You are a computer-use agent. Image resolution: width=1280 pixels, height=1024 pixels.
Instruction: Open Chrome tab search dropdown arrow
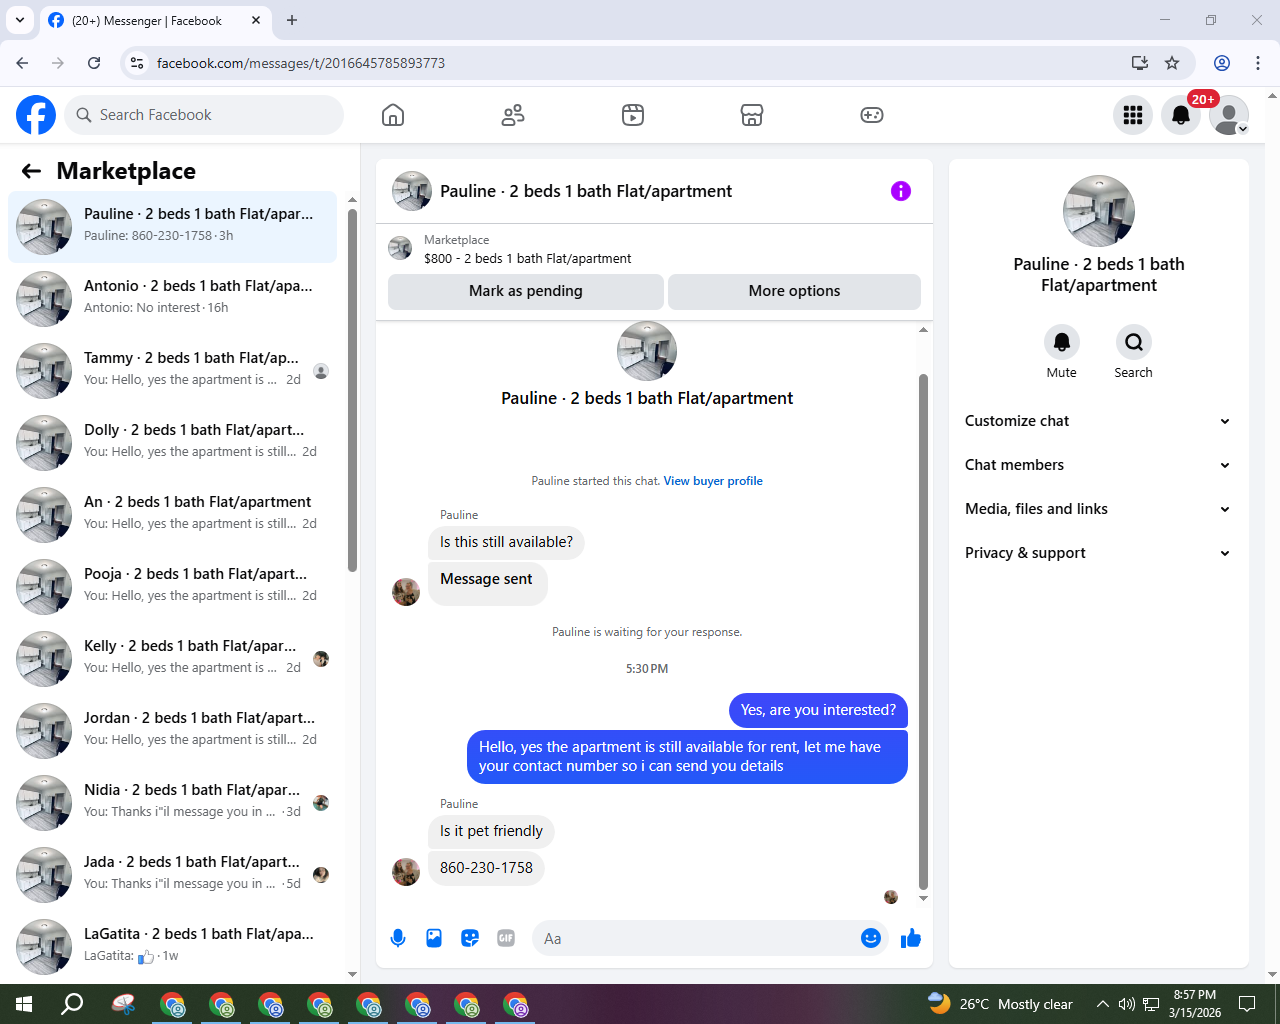(x=19, y=20)
